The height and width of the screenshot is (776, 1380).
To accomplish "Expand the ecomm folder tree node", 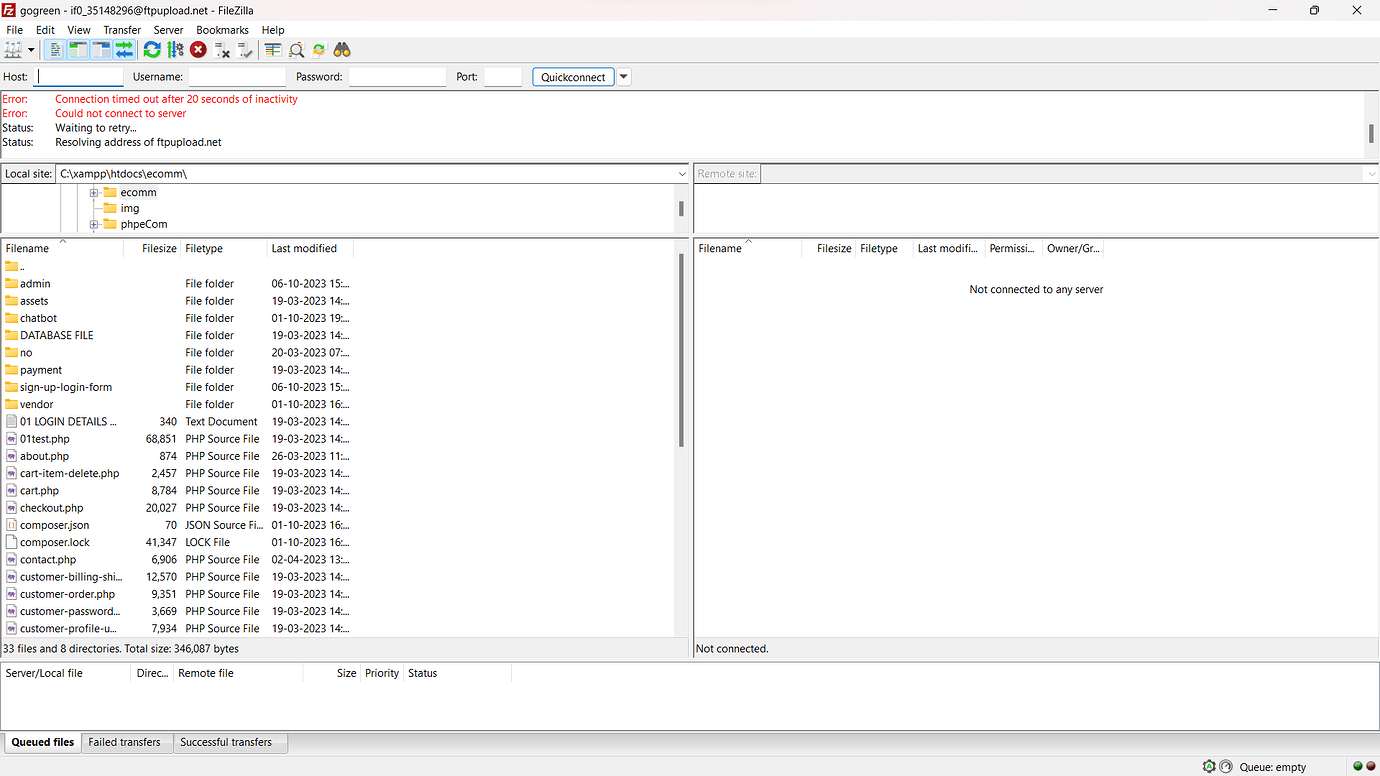I will pos(94,193).
